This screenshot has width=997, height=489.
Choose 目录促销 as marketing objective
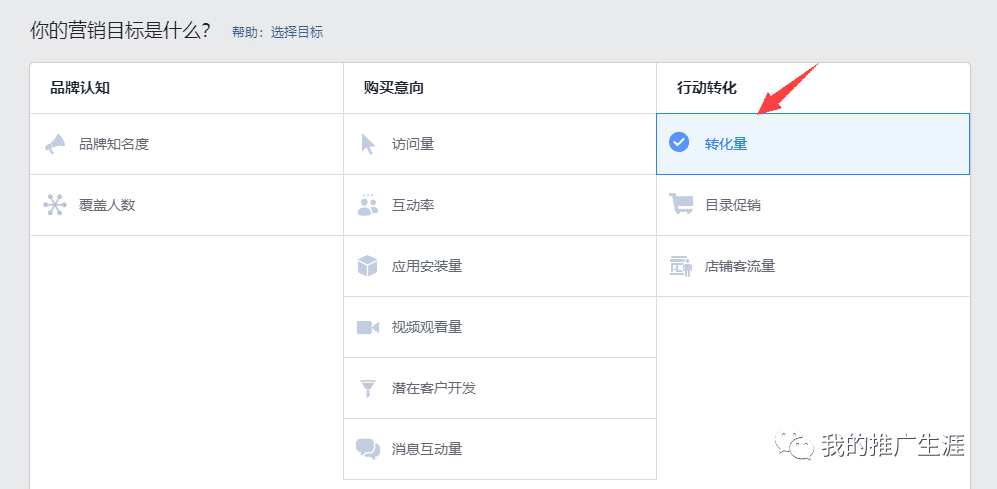click(x=733, y=205)
